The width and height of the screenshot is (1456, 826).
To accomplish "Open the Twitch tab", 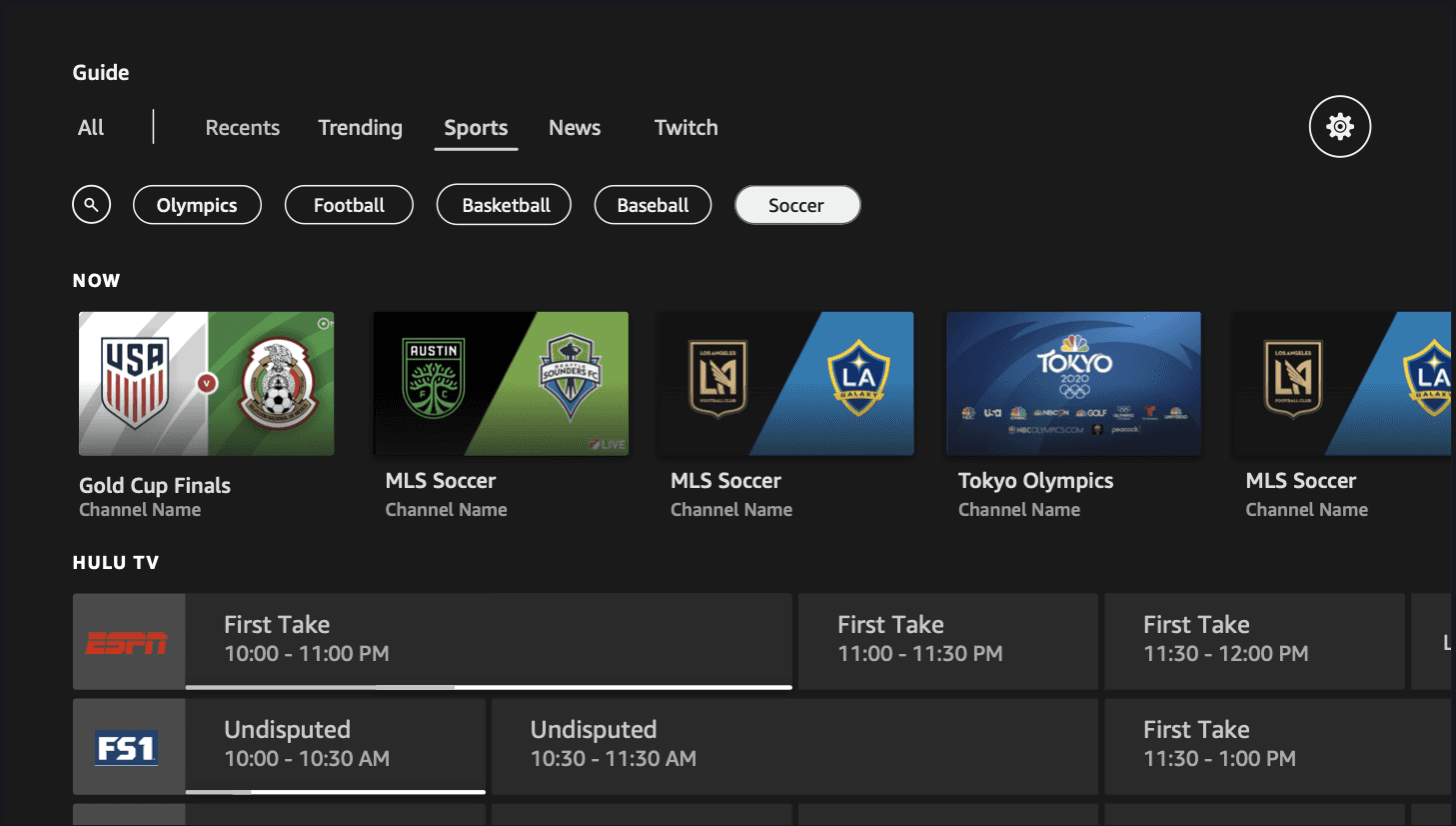I will pos(686,128).
